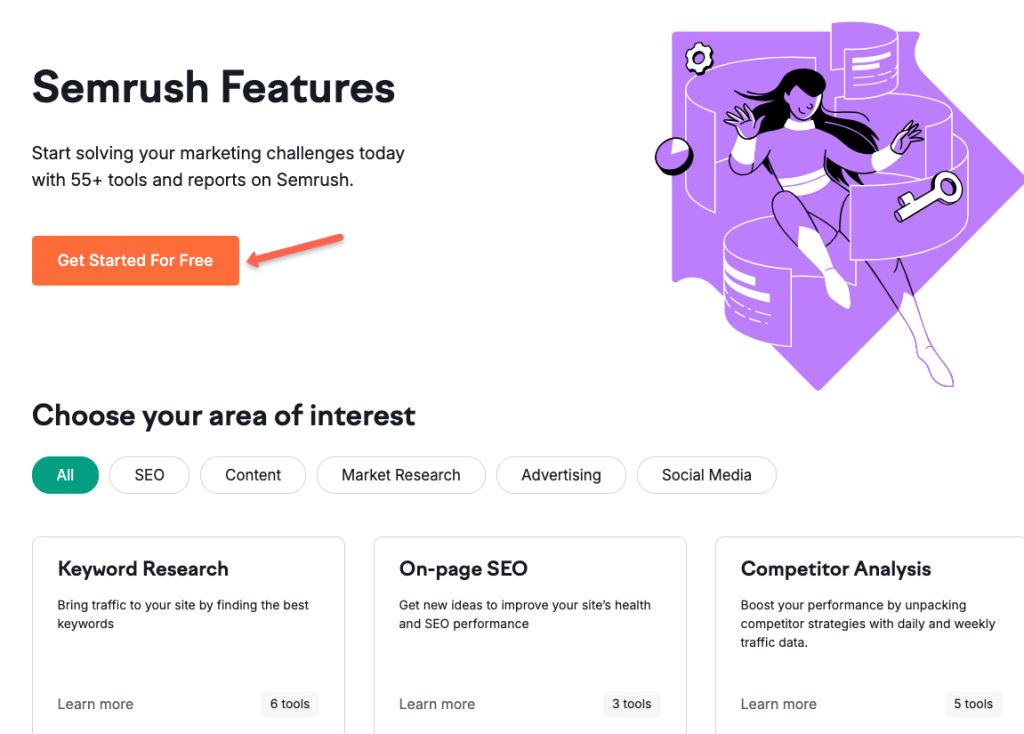Filter features by Content

(x=252, y=475)
